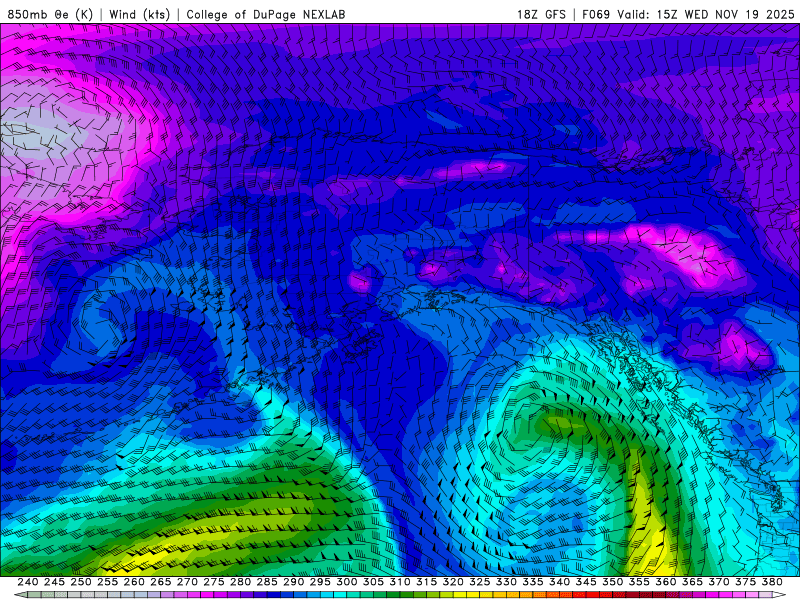Click the 250 colorbar scale label

pos(81,582)
